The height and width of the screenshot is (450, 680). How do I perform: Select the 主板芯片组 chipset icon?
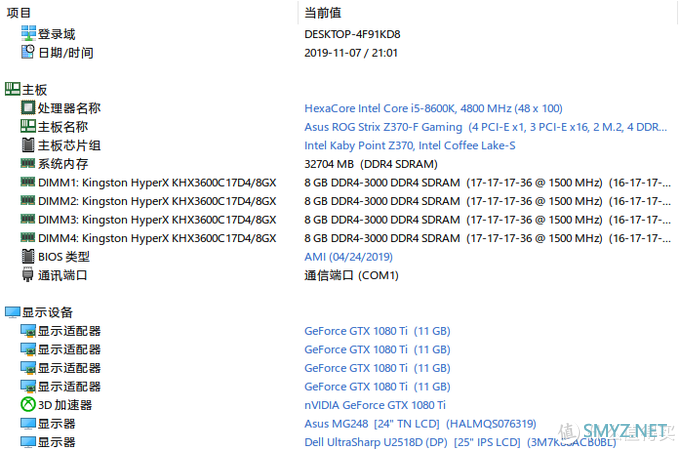point(28,145)
